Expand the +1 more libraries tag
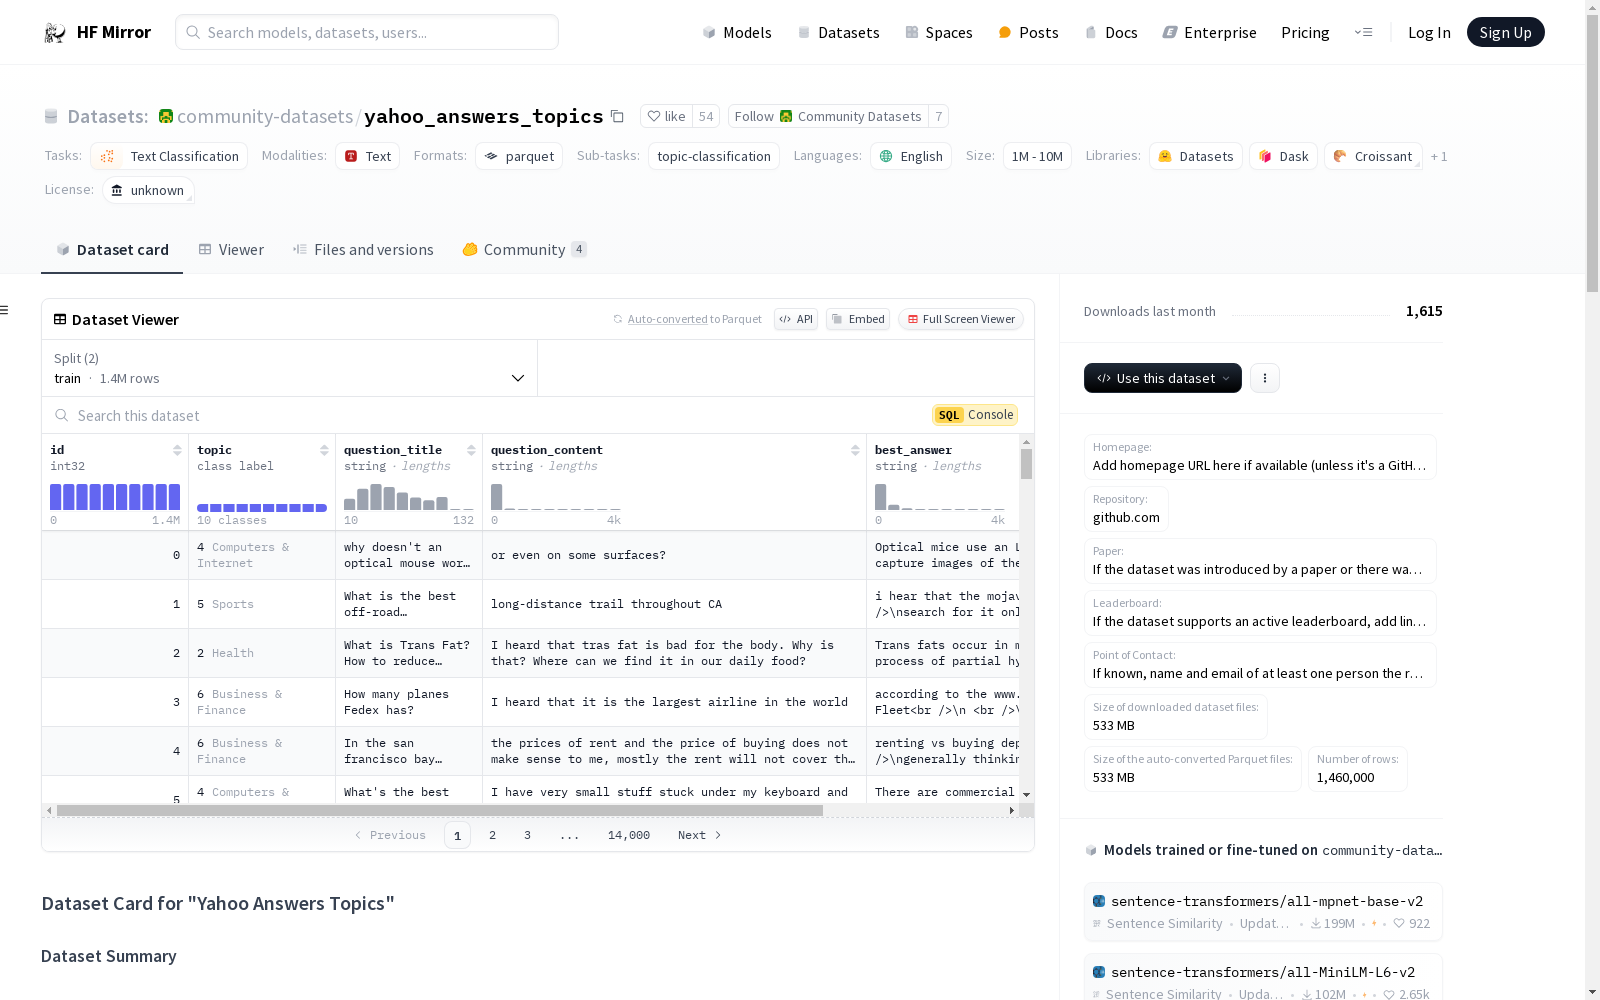Image resolution: width=1600 pixels, height=1000 pixels. (x=1439, y=156)
